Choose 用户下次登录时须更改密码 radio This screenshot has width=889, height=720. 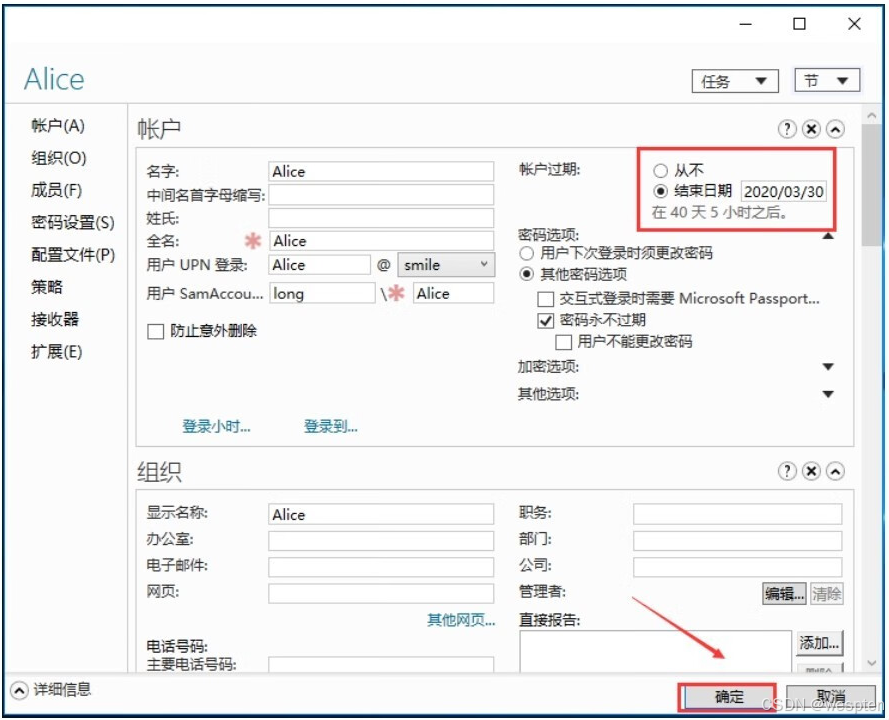[x=527, y=253]
